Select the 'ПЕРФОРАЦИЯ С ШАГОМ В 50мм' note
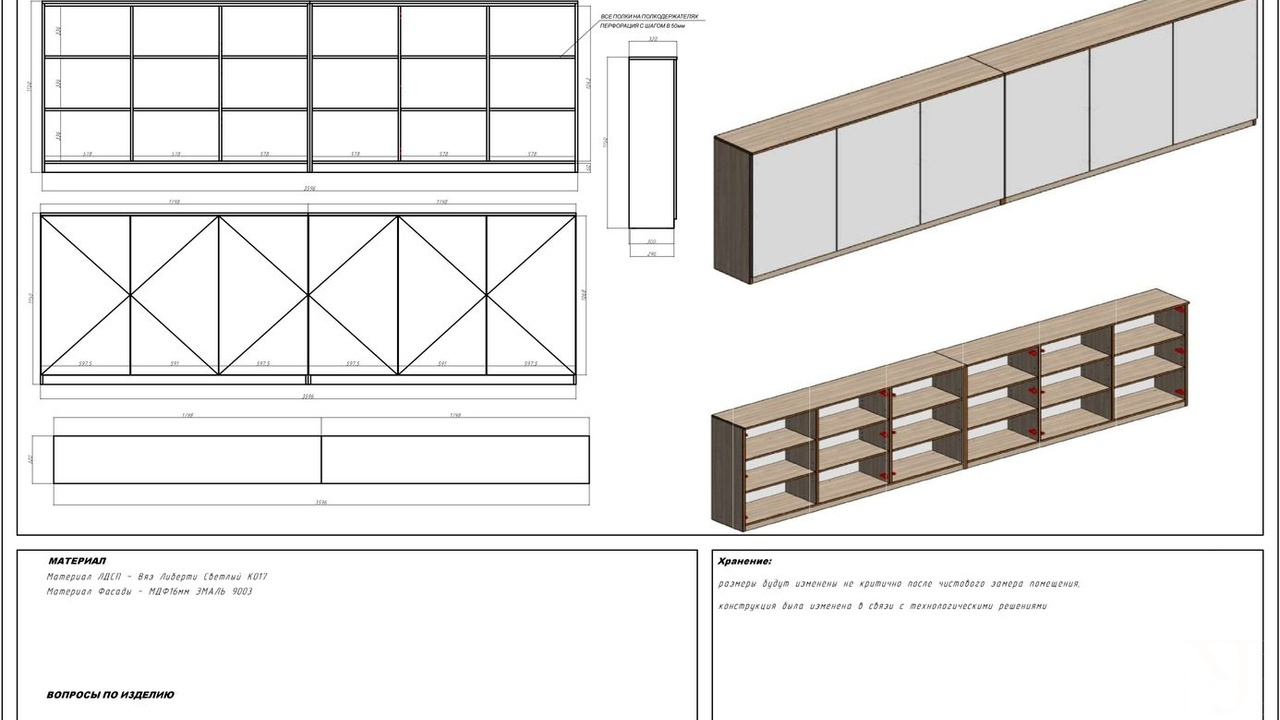 coord(644,26)
